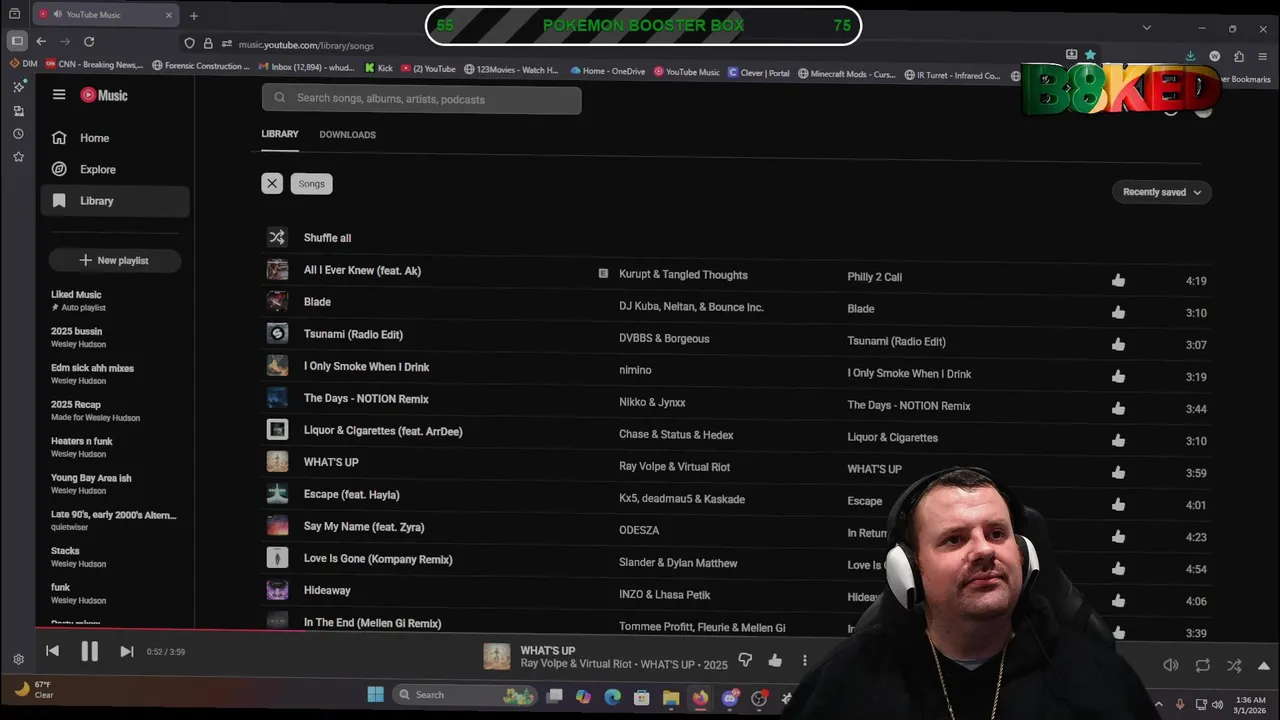Open File Explorer from the taskbar

pos(671,697)
